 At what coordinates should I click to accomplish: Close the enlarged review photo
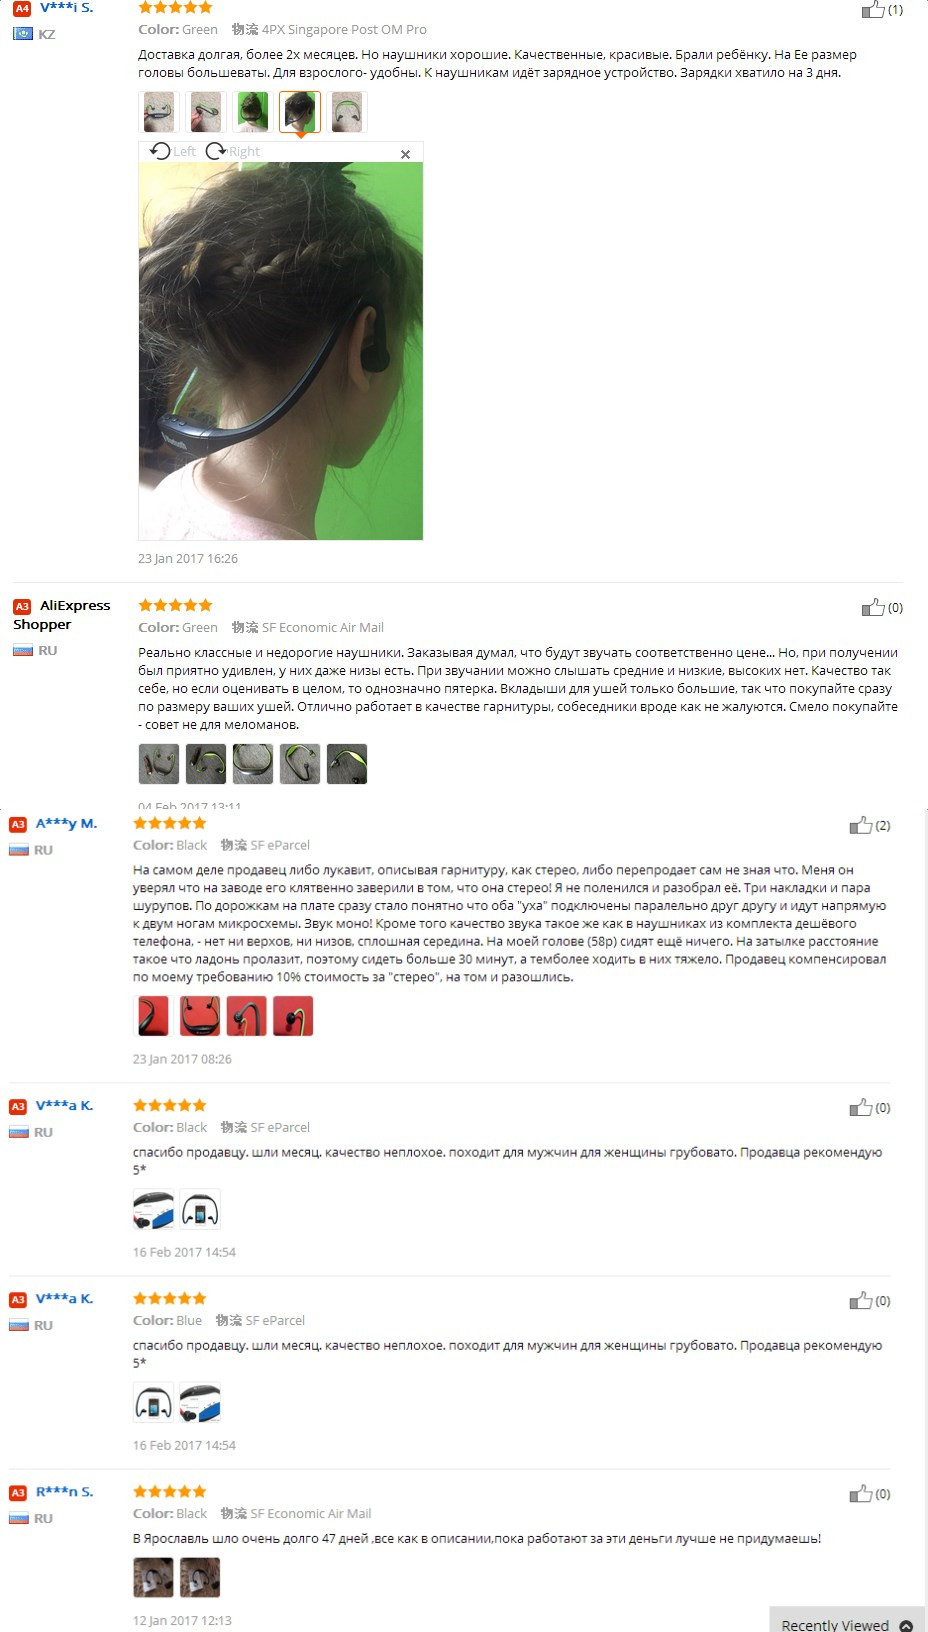click(x=405, y=154)
